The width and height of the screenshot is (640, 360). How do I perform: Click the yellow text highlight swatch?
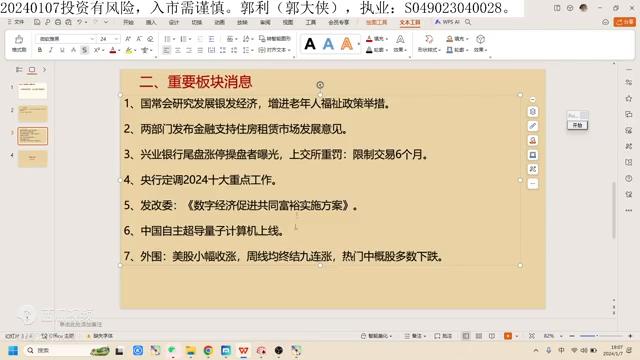(x=129, y=50)
